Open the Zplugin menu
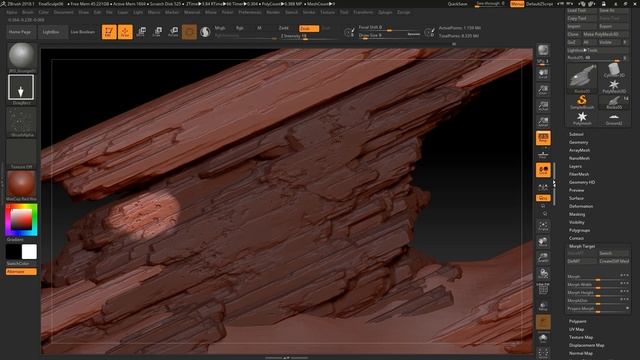This screenshot has width=640, height=360. click(x=385, y=12)
